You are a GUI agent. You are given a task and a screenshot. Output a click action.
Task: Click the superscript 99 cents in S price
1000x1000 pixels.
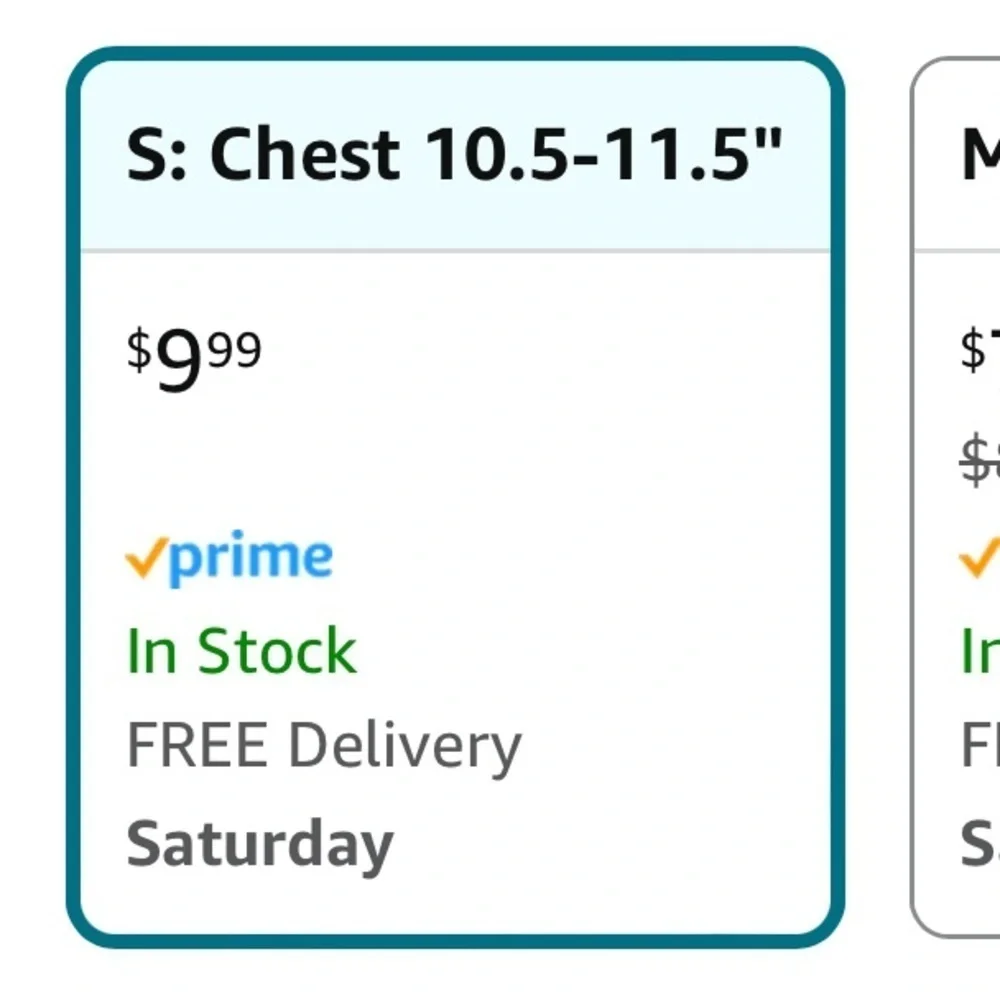click(x=235, y=349)
